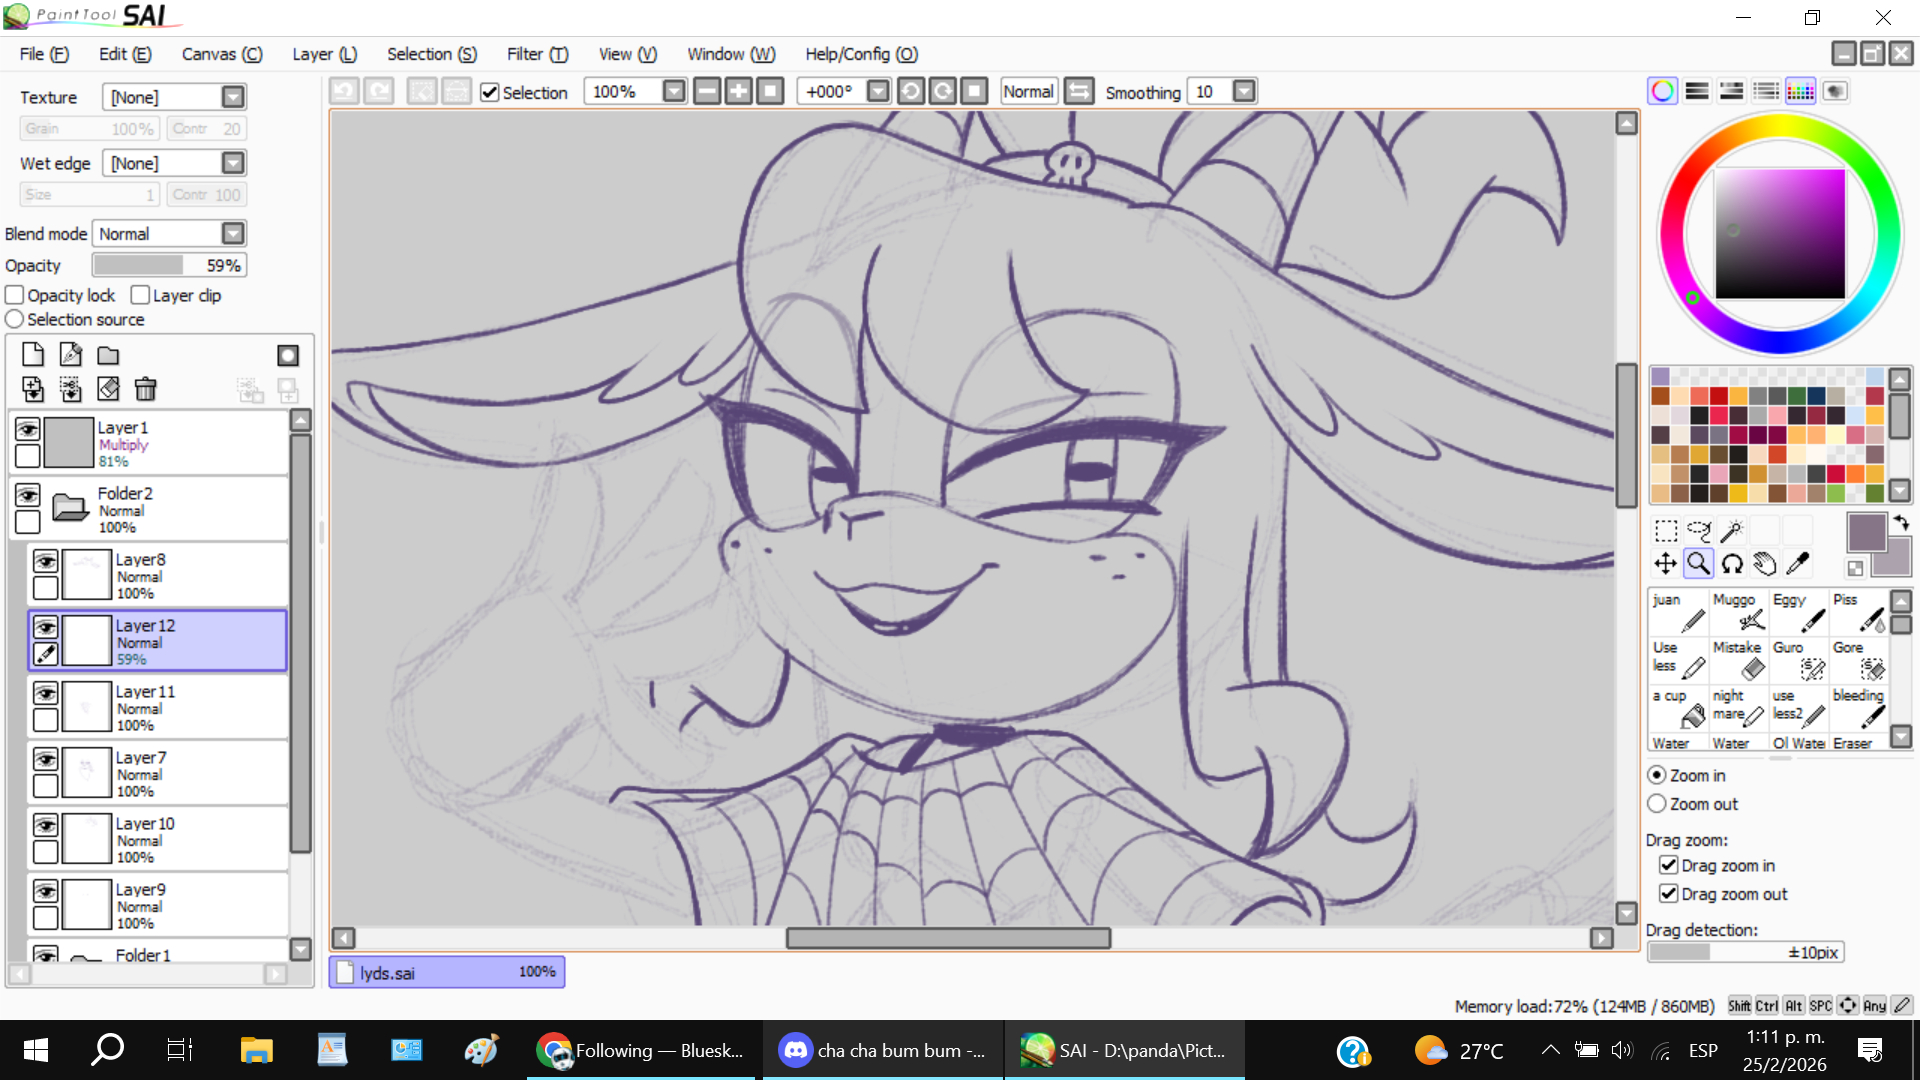1920x1080 pixels.
Task: Open the Filter menu
Action: tap(537, 54)
